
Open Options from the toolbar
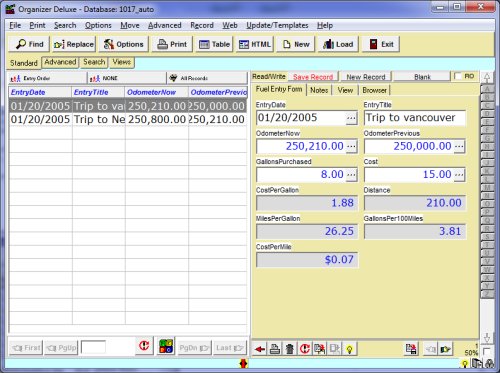point(124,44)
